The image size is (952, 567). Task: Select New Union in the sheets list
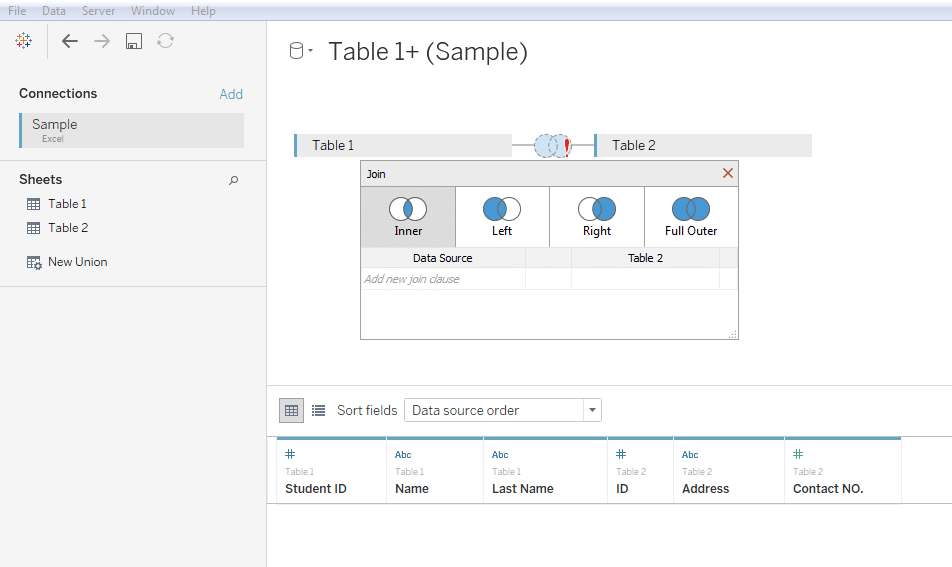(77, 262)
